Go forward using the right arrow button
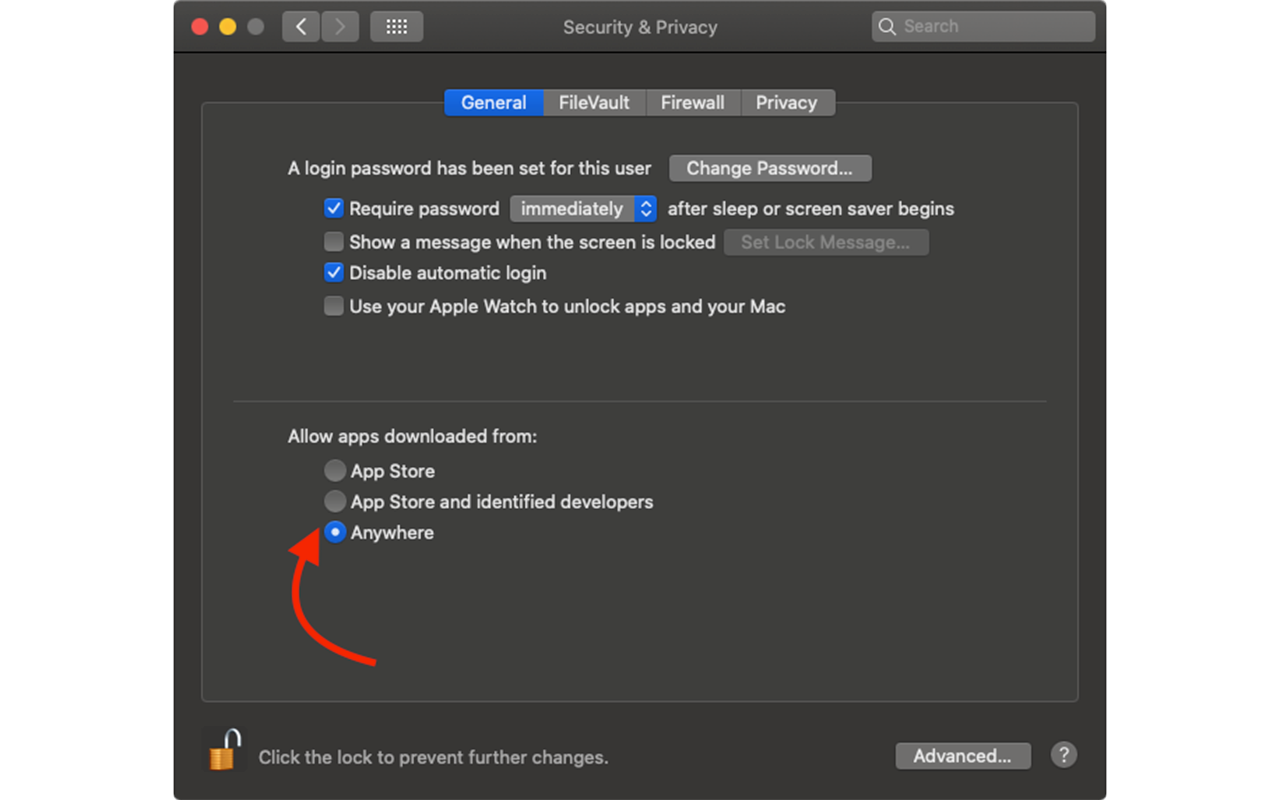Viewport: 1280px width, 800px height. tap(340, 27)
